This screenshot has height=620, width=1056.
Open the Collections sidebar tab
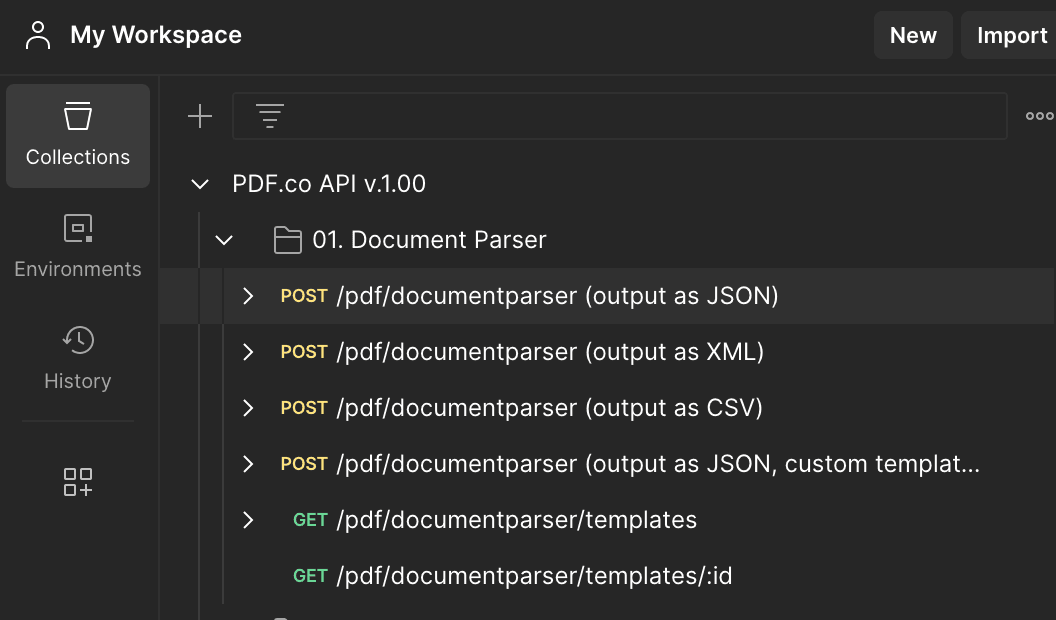click(78, 136)
